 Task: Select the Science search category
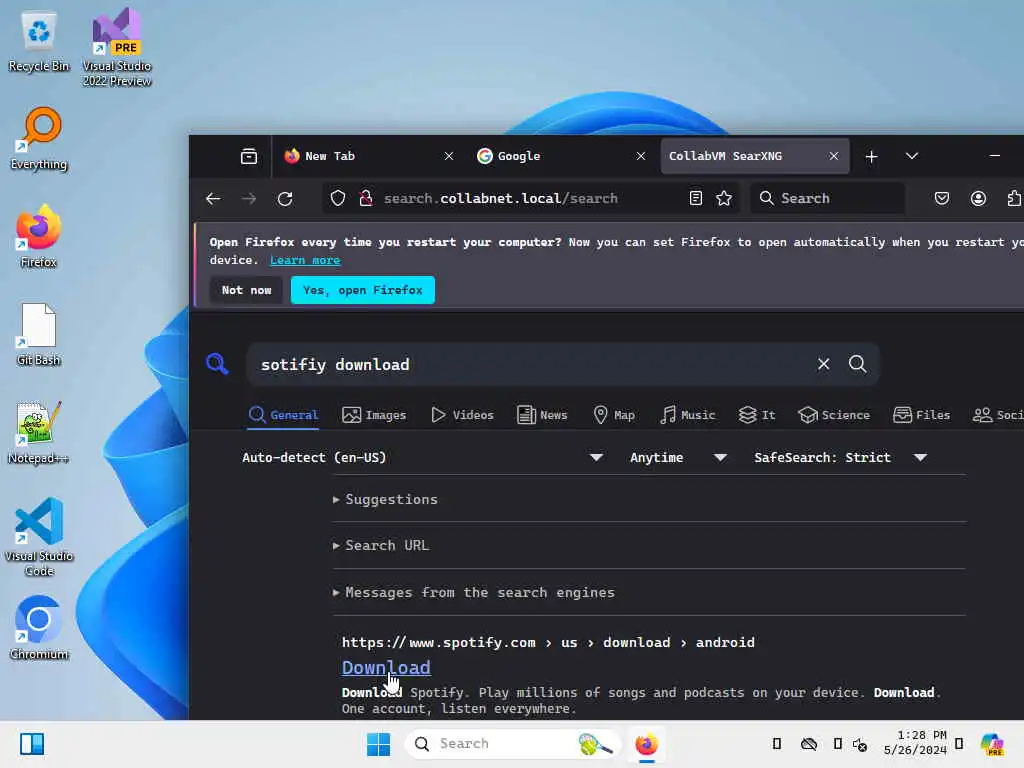[x=834, y=415]
